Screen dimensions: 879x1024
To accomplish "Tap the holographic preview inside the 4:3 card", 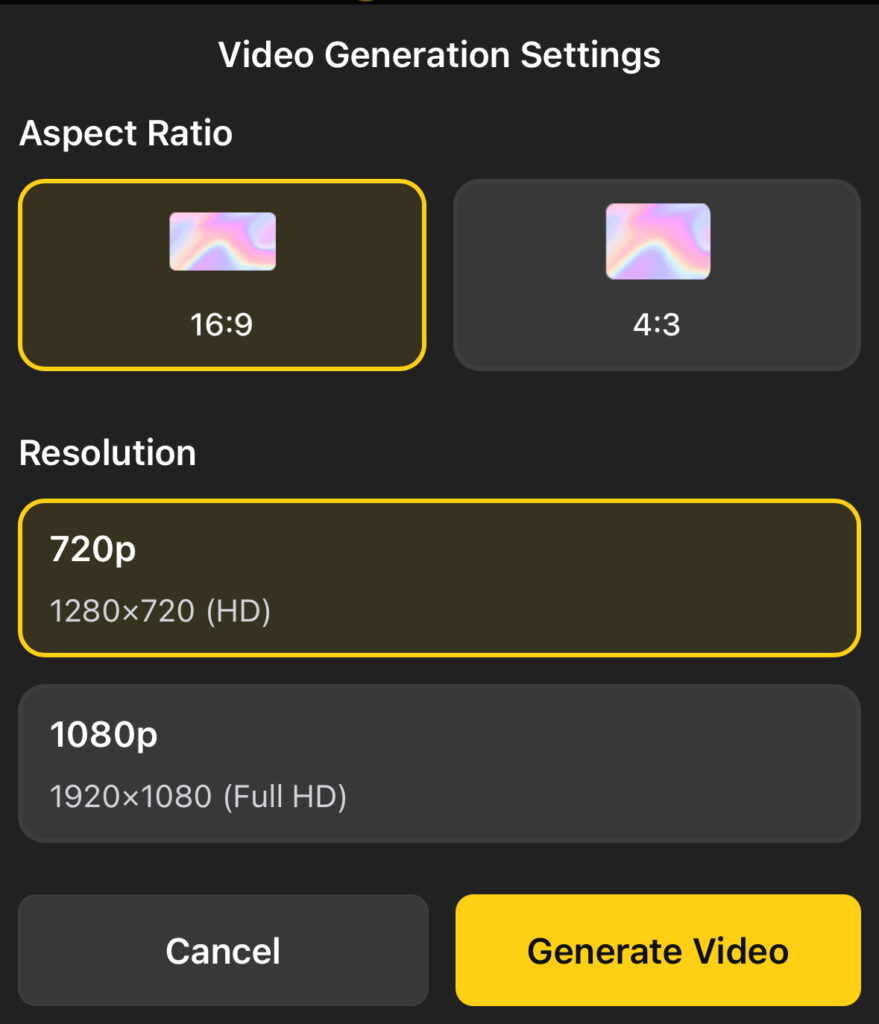I will pyautogui.click(x=656, y=240).
